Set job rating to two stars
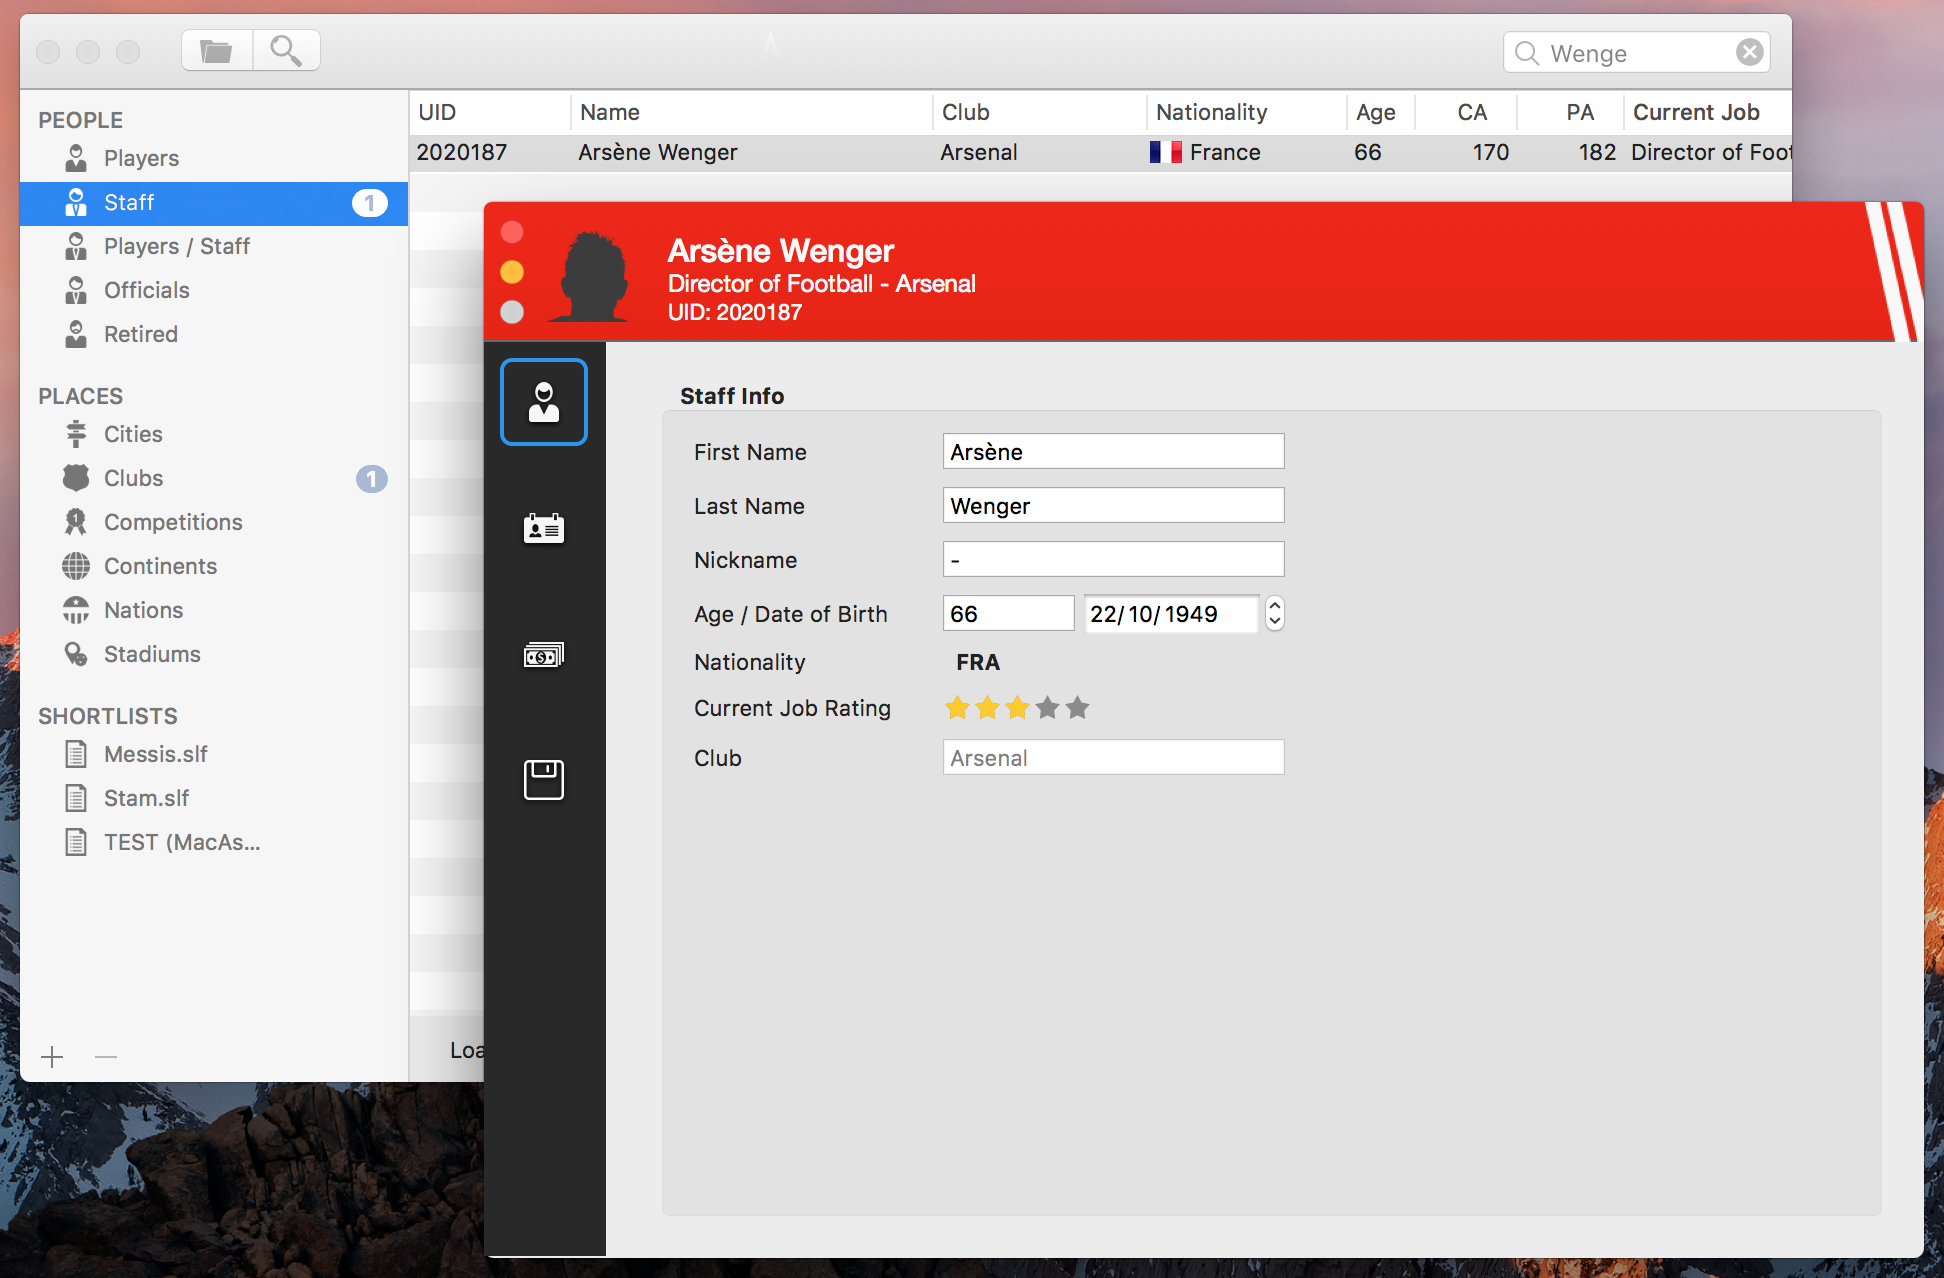1944x1278 pixels. [x=987, y=708]
